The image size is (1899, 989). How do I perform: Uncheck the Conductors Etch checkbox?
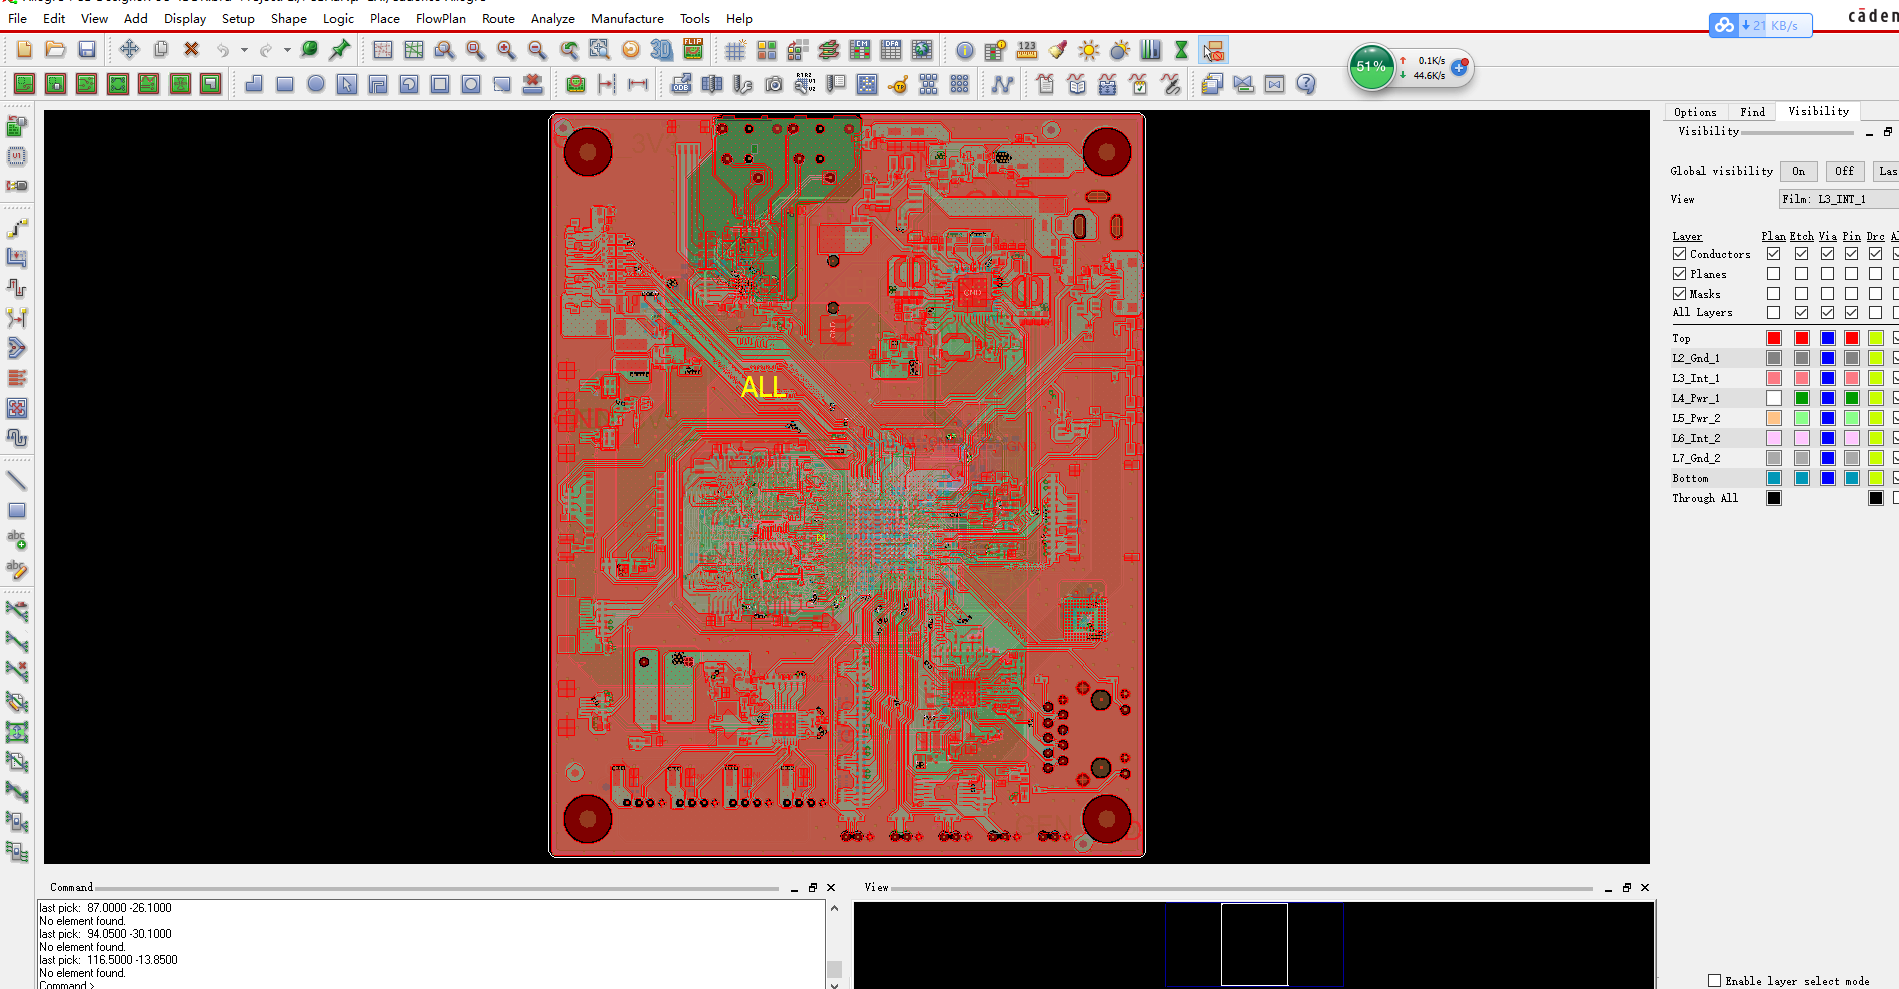(x=1801, y=253)
